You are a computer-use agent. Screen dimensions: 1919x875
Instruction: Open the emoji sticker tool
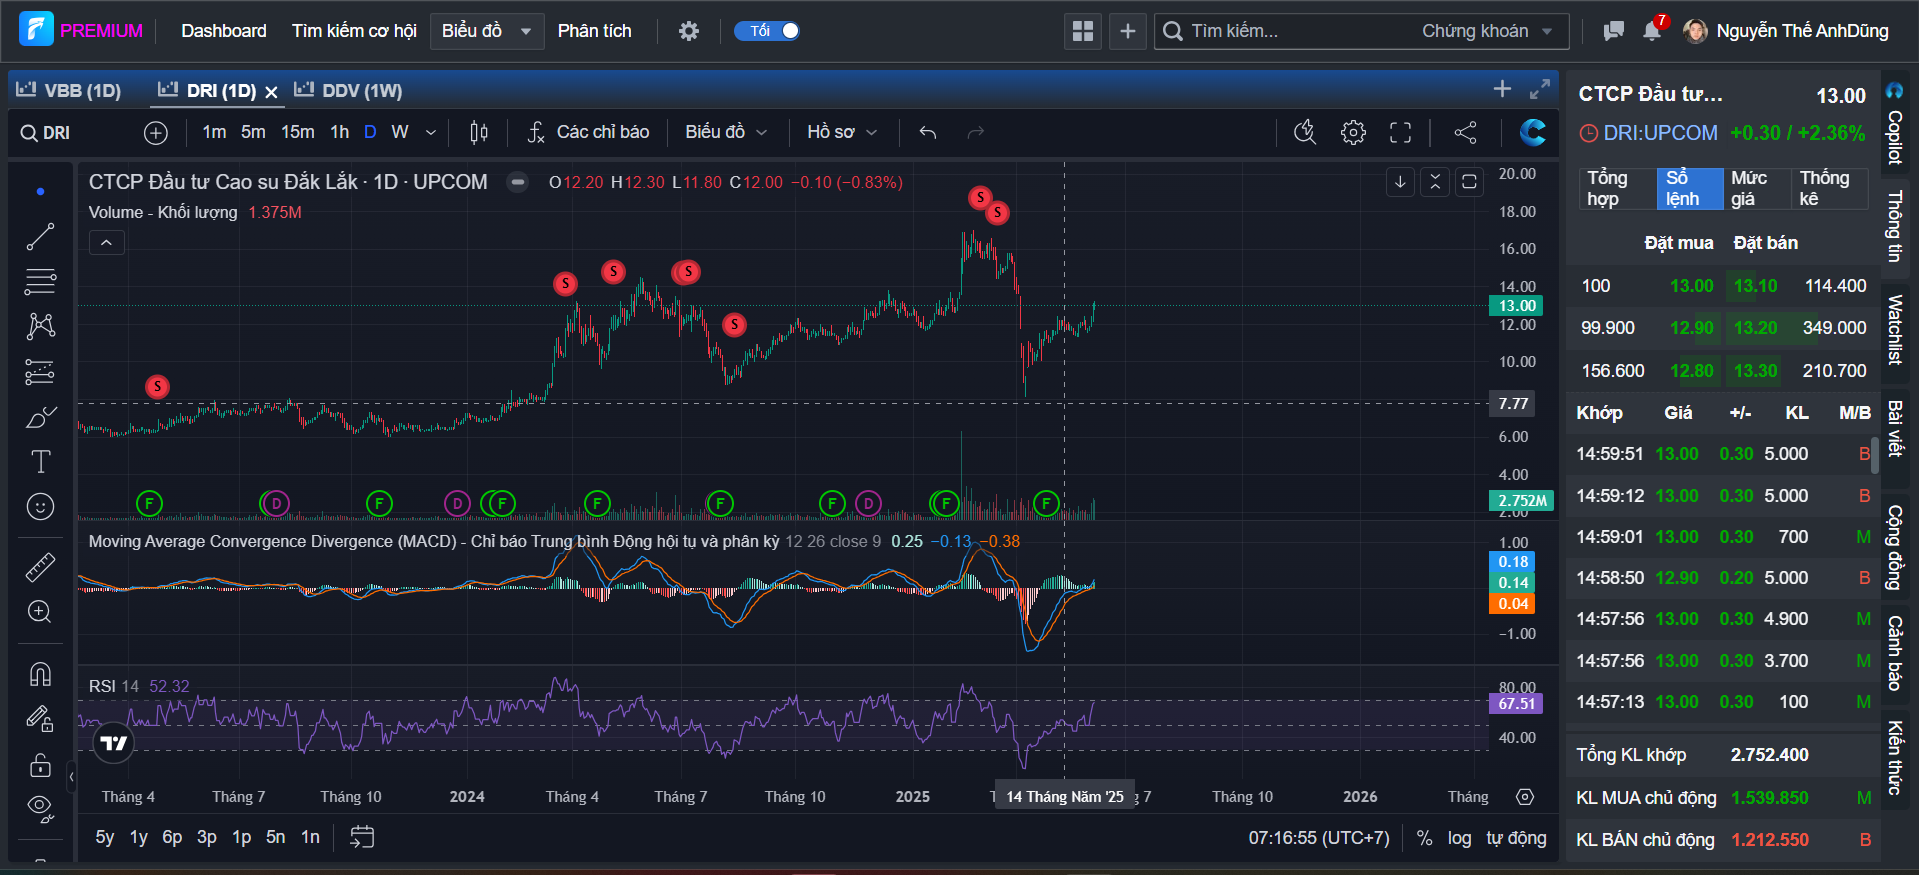pos(40,507)
